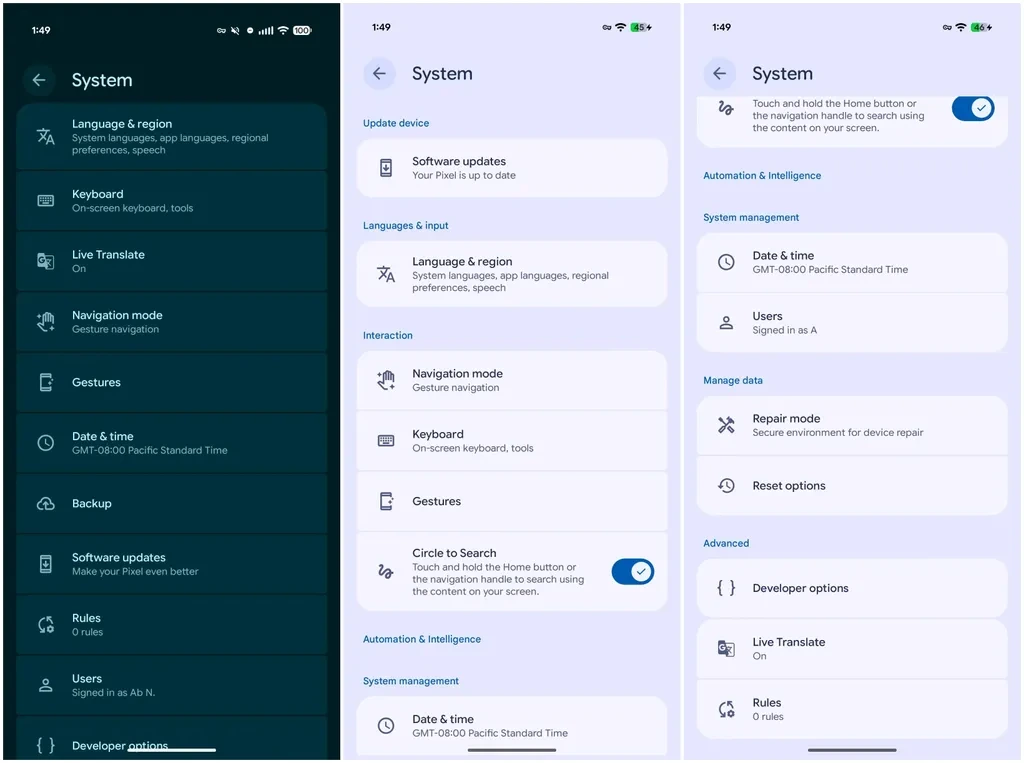Tap the Gestures phone icon in the Interaction section

coord(386,501)
